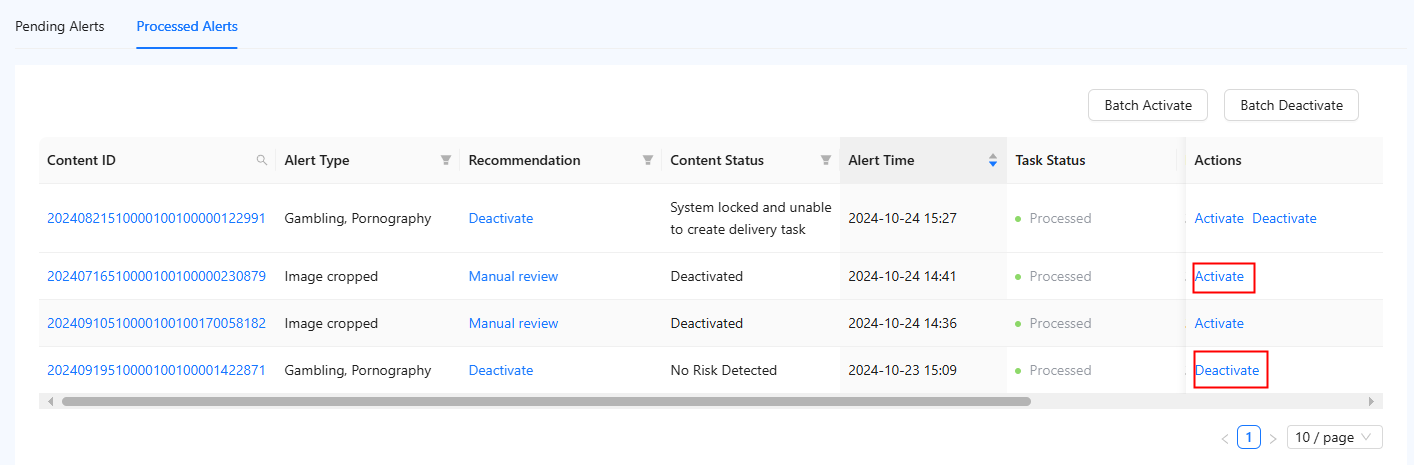Select page 1 in pagination
1414x465 pixels.
(1249, 437)
